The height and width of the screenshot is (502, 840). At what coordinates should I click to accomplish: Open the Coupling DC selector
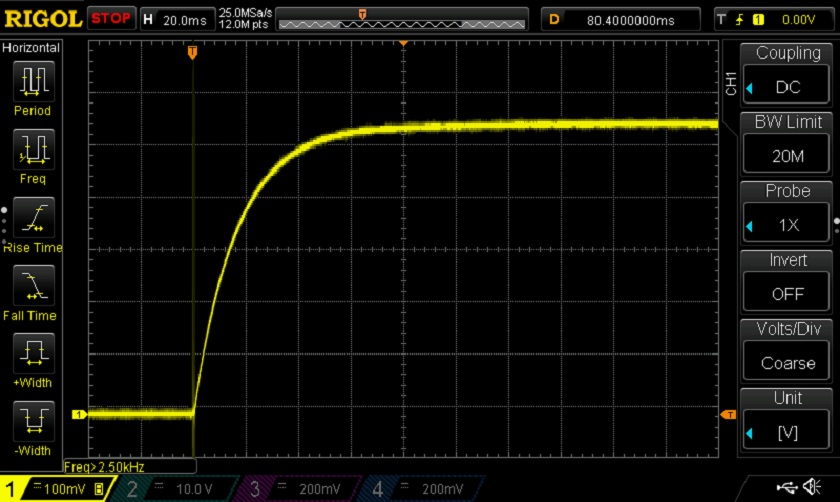point(787,87)
